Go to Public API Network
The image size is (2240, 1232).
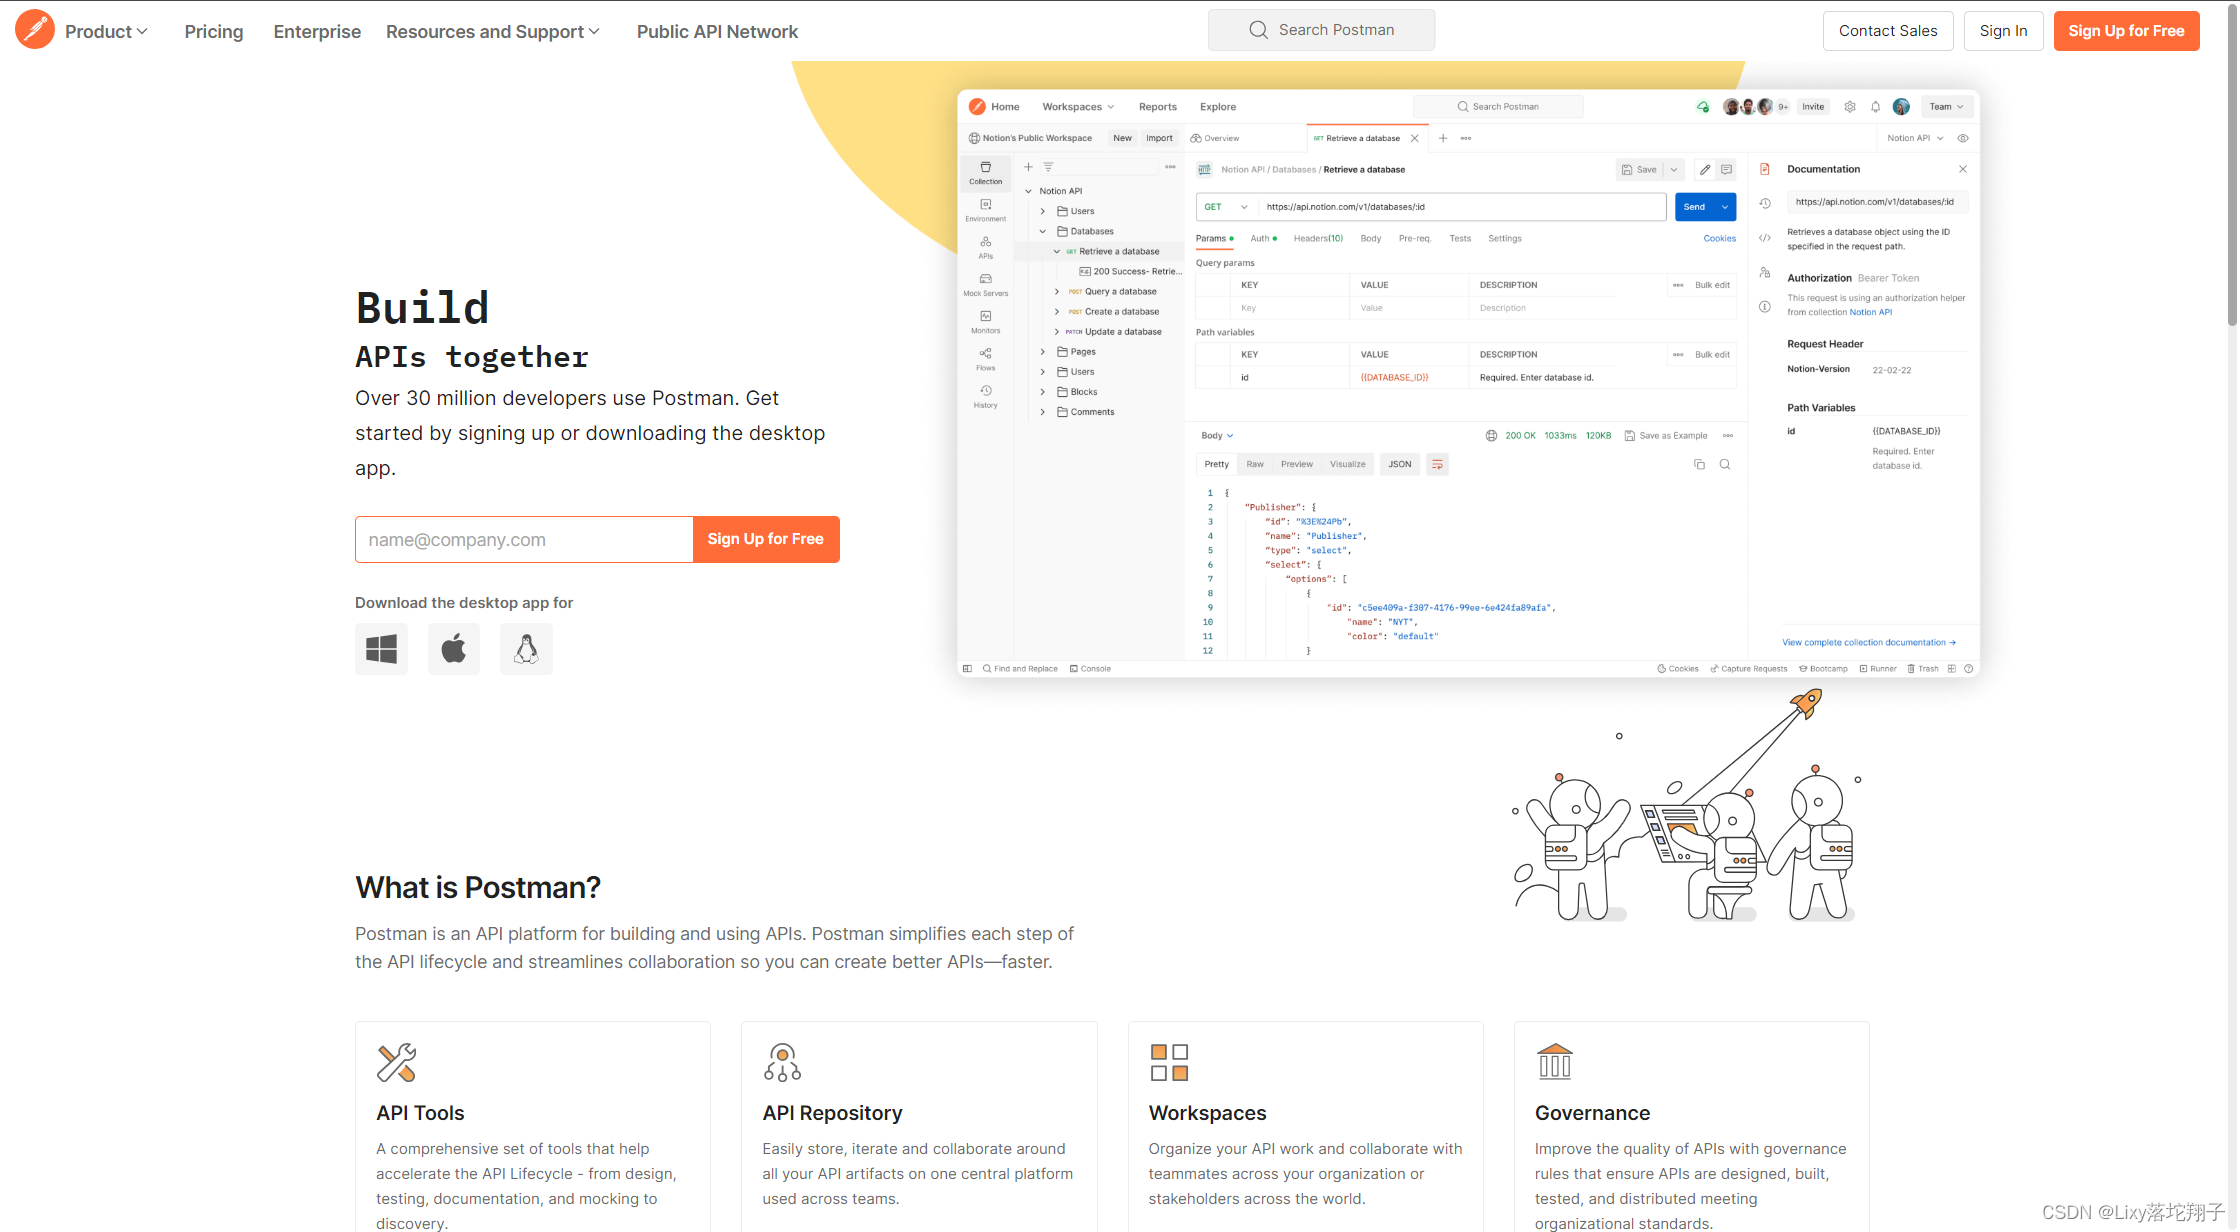[x=717, y=31]
